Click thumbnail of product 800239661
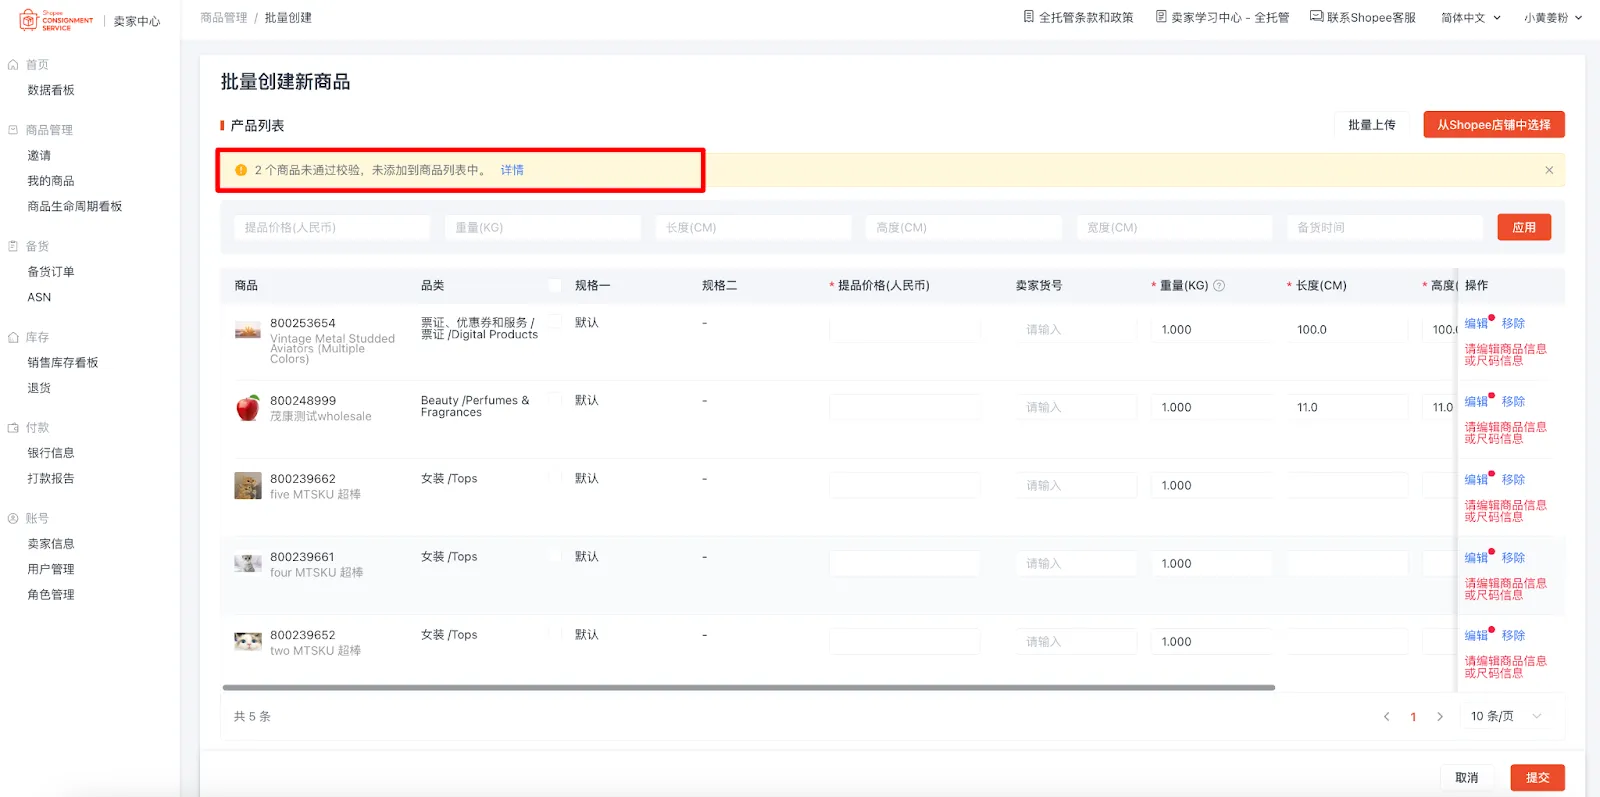 (x=248, y=564)
